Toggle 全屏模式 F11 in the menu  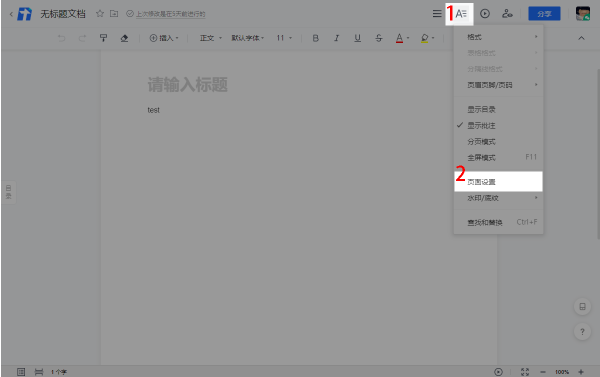point(498,157)
